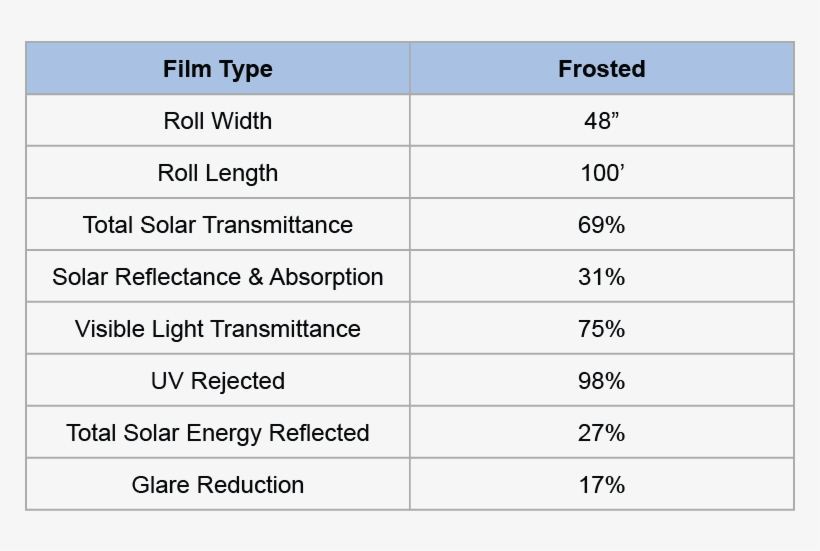The width and height of the screenshot is (820, 551).
Task: Click the Glare Reduction label
Action: (x=218, y=485)
